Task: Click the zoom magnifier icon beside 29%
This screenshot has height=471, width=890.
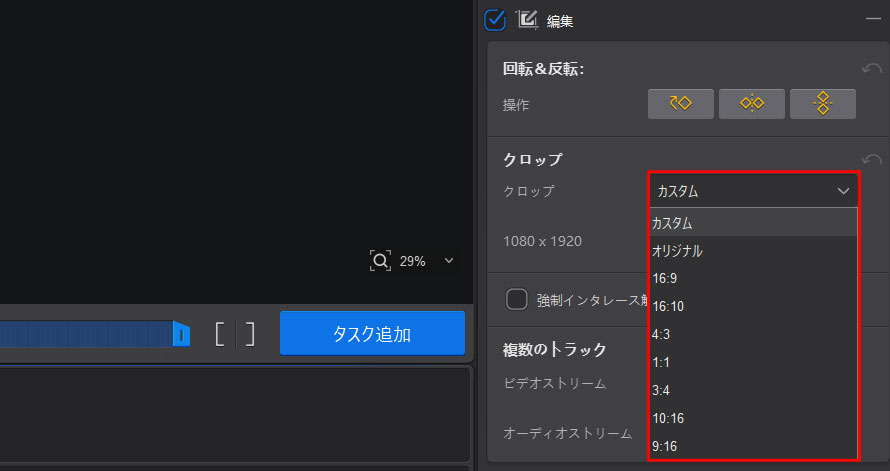Action: click(380, 260)
